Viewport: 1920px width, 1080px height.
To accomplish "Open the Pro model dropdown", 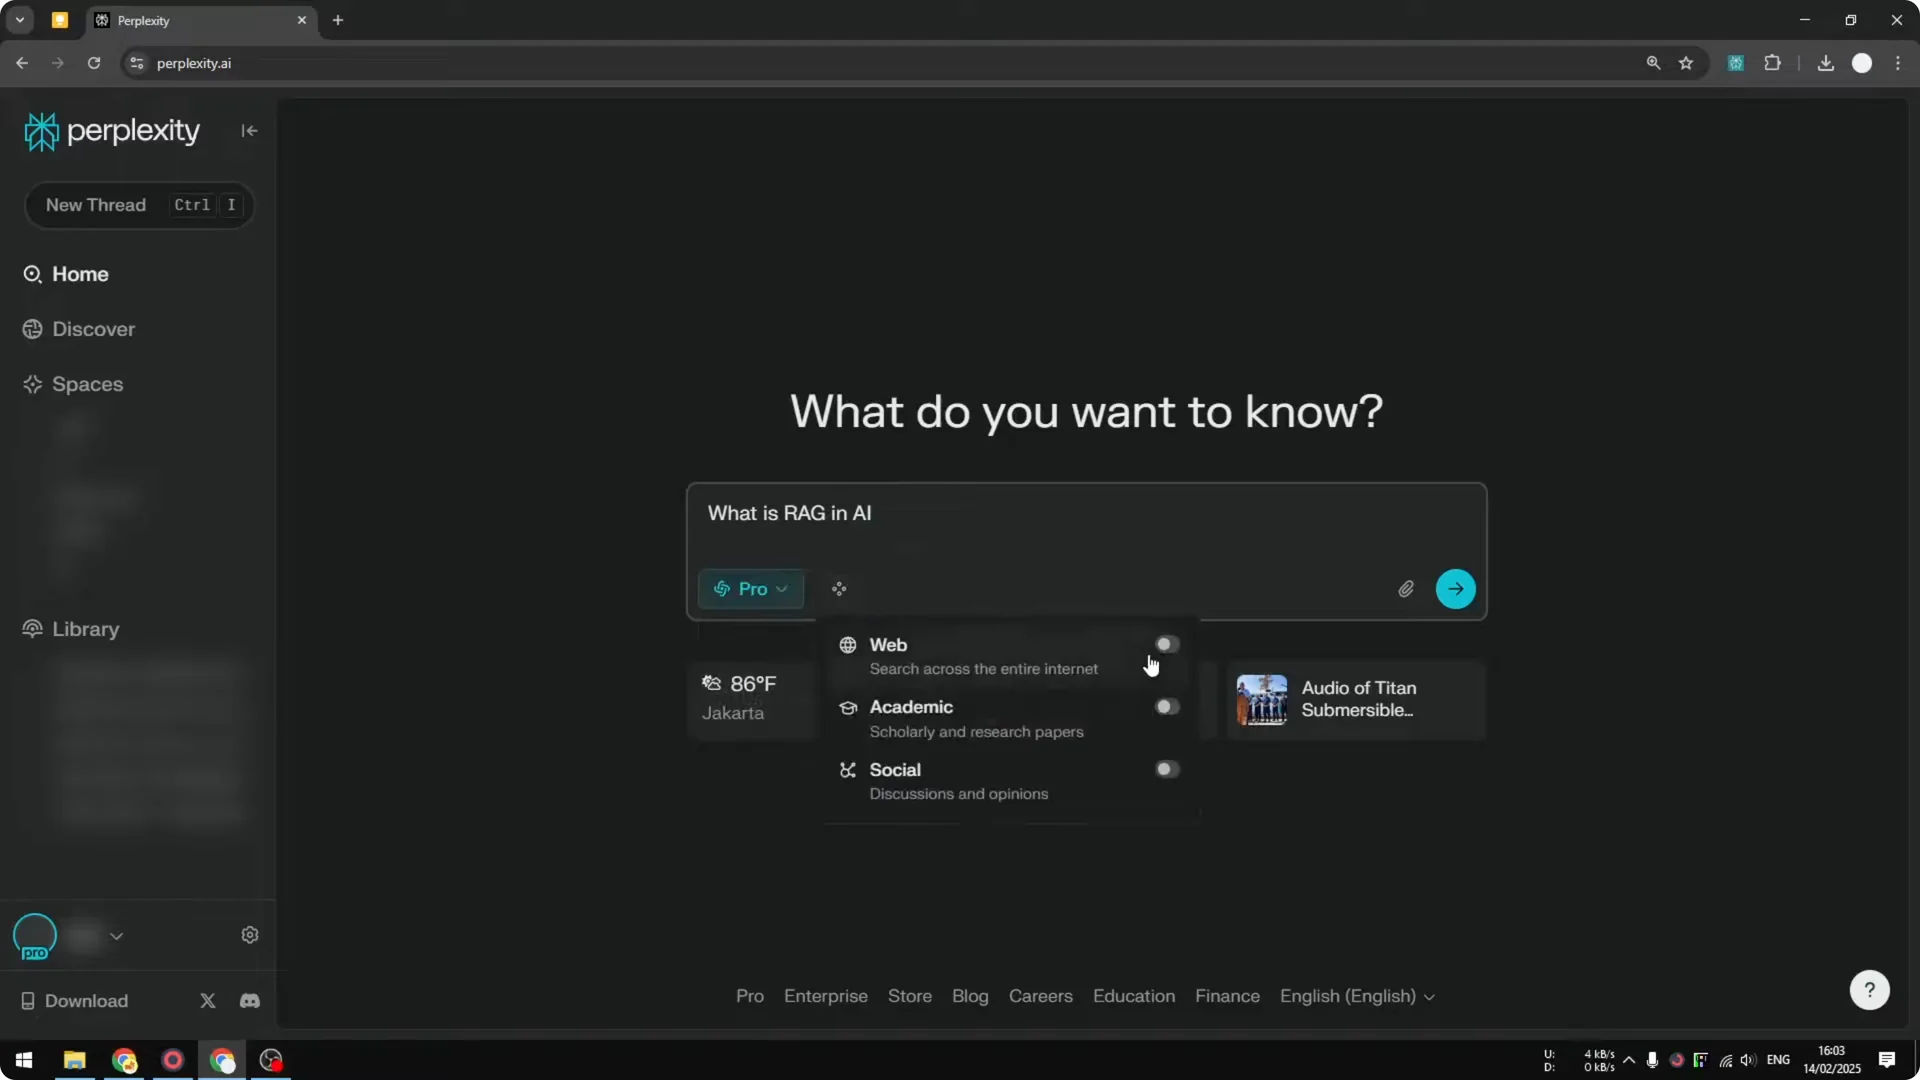I will coord(751,589).
